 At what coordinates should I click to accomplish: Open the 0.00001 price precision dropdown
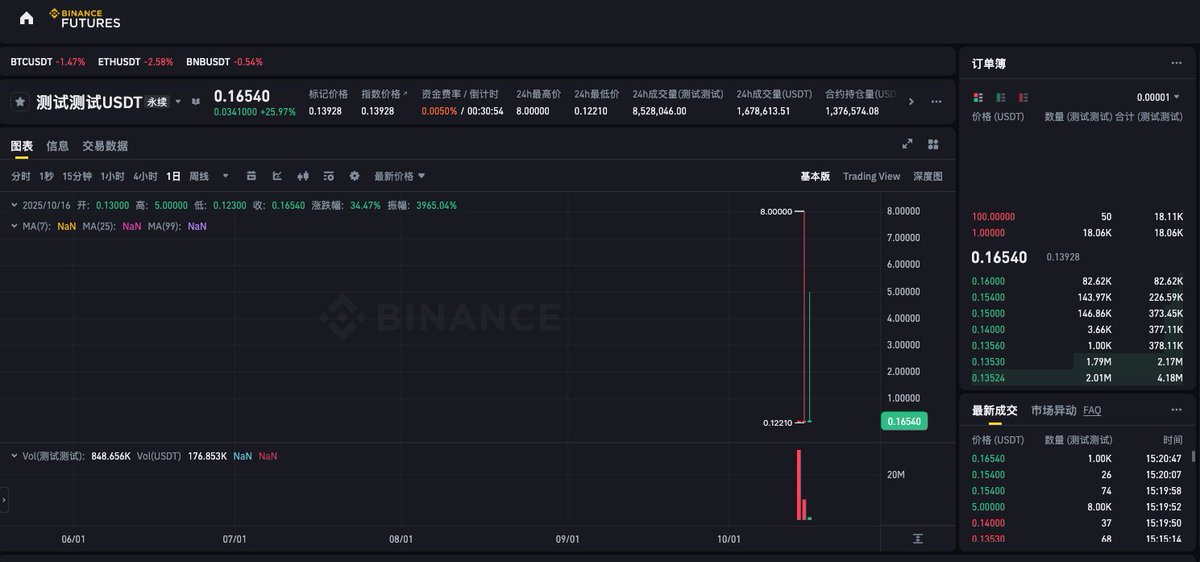point(1159,97)
